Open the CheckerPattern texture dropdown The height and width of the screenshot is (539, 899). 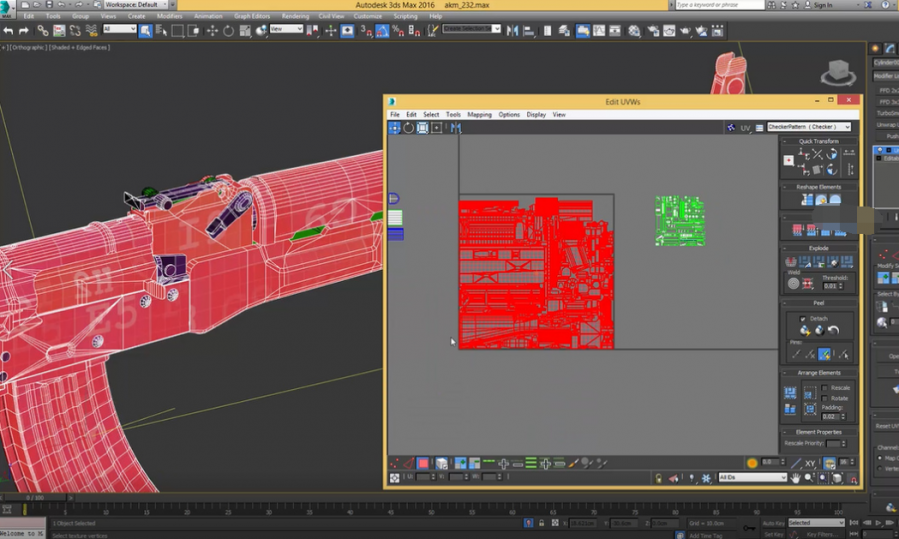click(x=809, y=127)
